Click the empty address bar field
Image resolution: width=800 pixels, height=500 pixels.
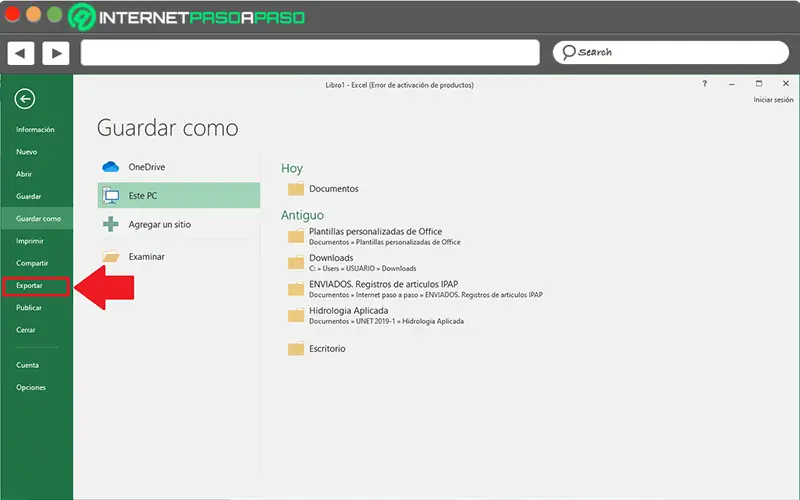click(x=310, y=53)
